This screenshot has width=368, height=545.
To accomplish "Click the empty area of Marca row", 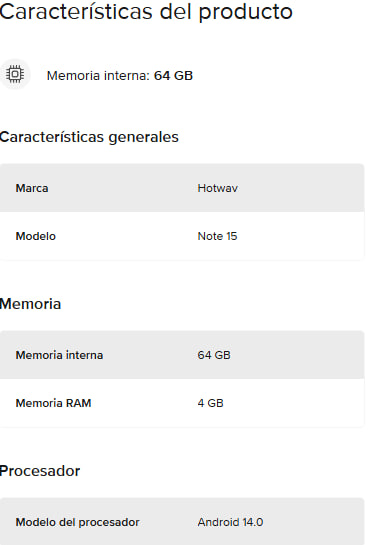I will point(302,188).
